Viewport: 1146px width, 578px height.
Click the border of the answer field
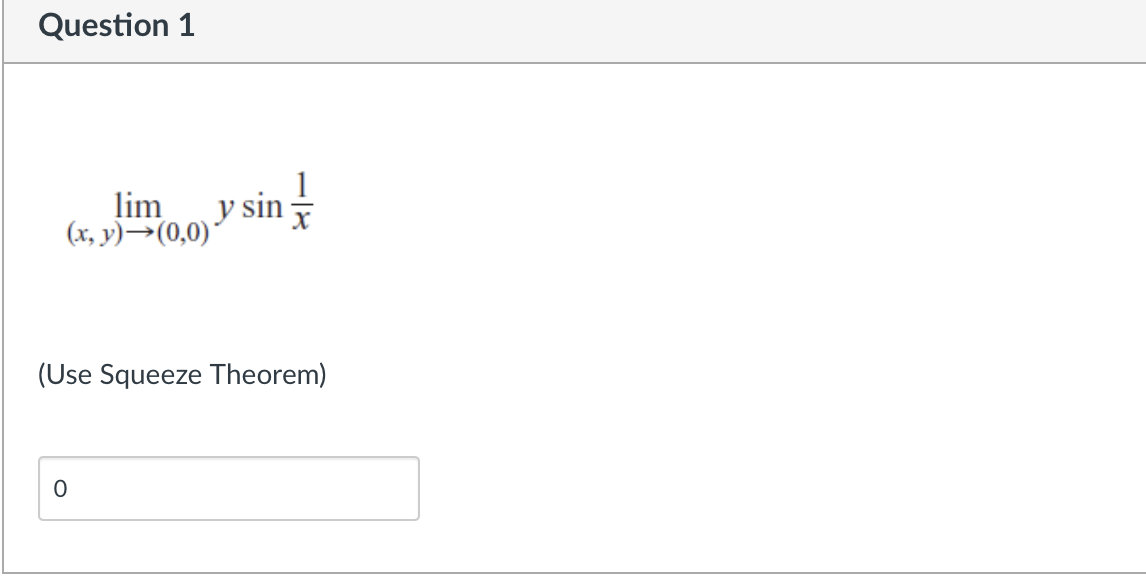[x=228, y=458]
